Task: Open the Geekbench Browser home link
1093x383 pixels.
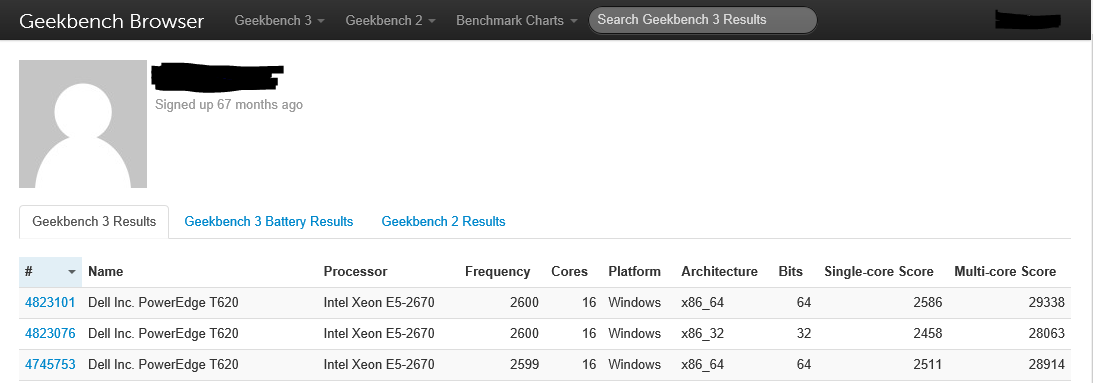Action: [x=112, y=21]
